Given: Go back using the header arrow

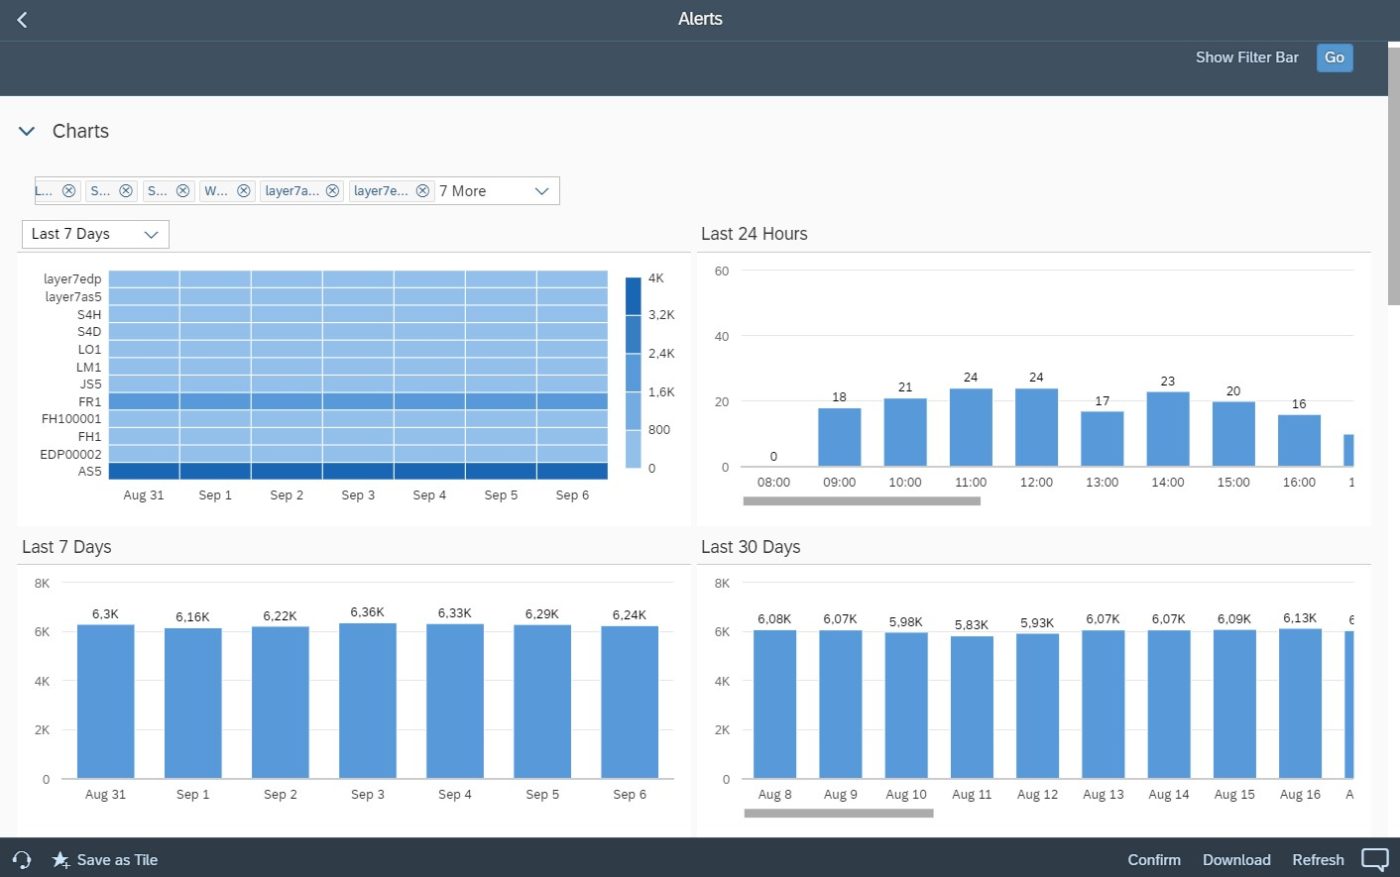Looking at the screenshot, I should 22,20.
